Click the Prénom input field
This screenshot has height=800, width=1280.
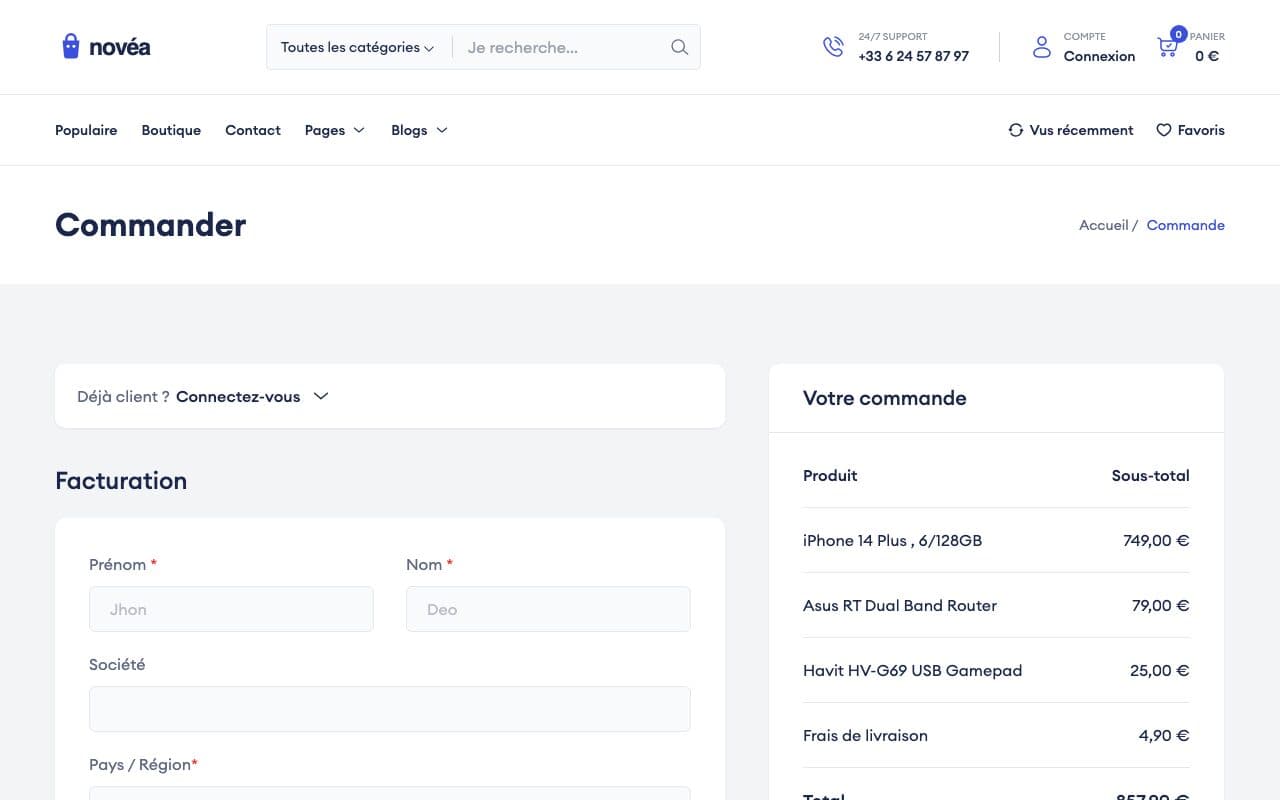coord(231,609)
